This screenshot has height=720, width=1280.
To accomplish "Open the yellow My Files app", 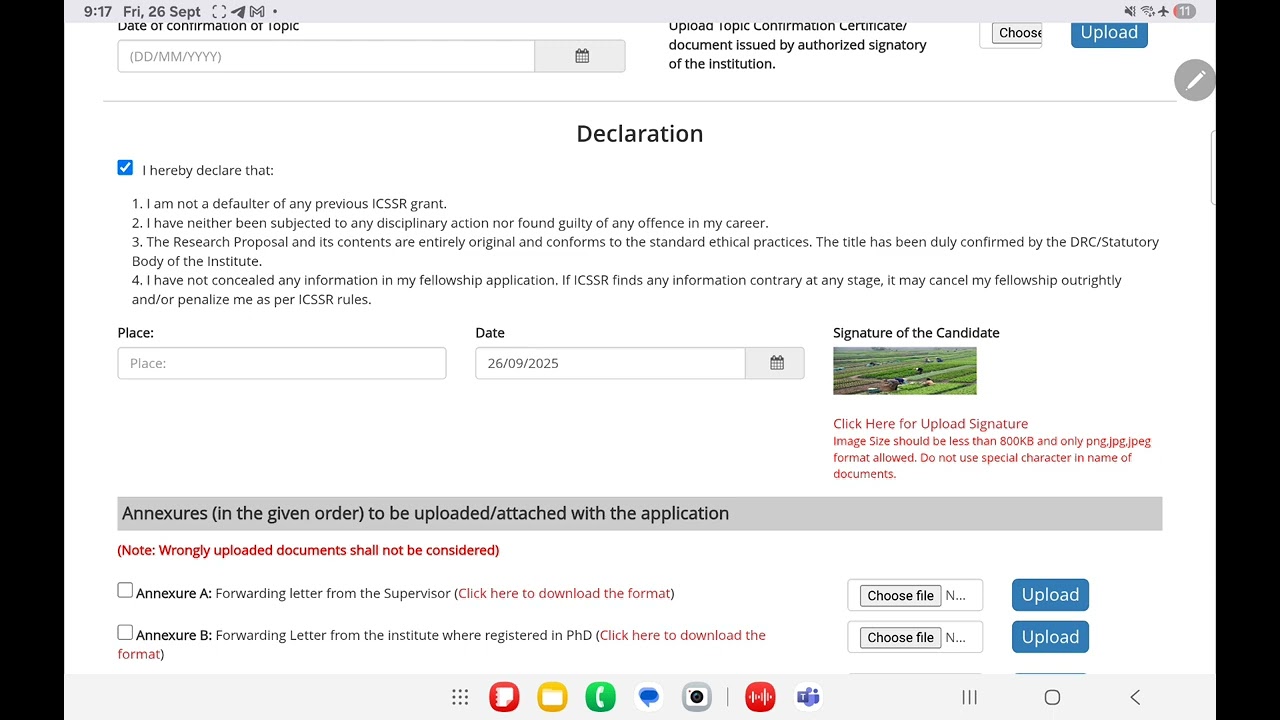I will [552, 697].
